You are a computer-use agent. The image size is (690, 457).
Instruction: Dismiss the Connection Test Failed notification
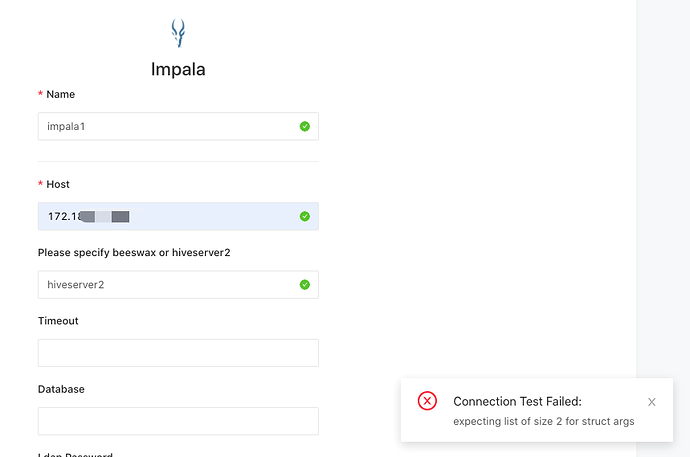click(x=652, y=402)
